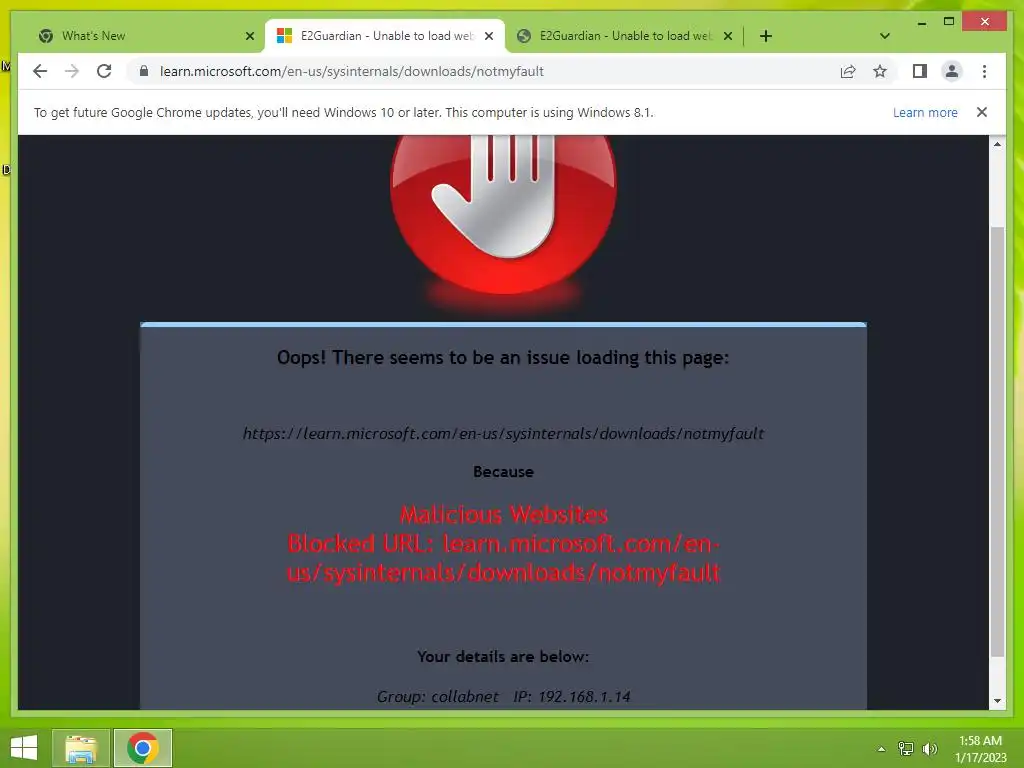Close the active E2Guardian tab

488,36
